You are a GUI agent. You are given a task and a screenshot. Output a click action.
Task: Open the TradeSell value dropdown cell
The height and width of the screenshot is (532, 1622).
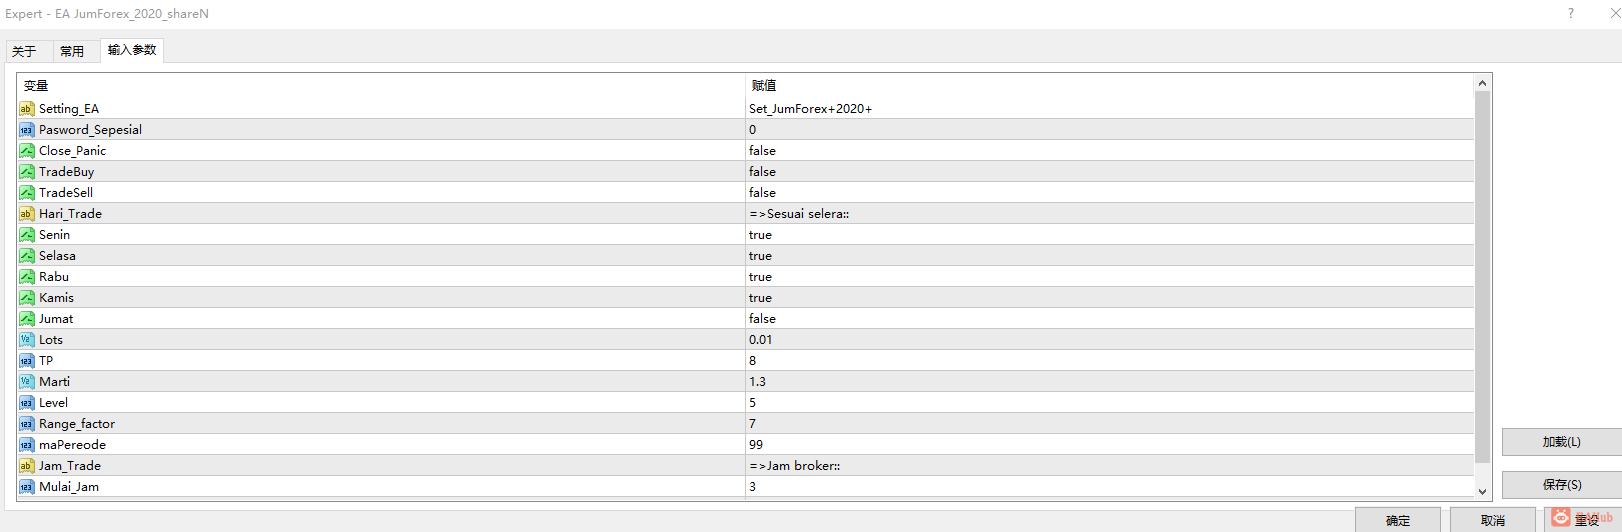point(1110,193)
